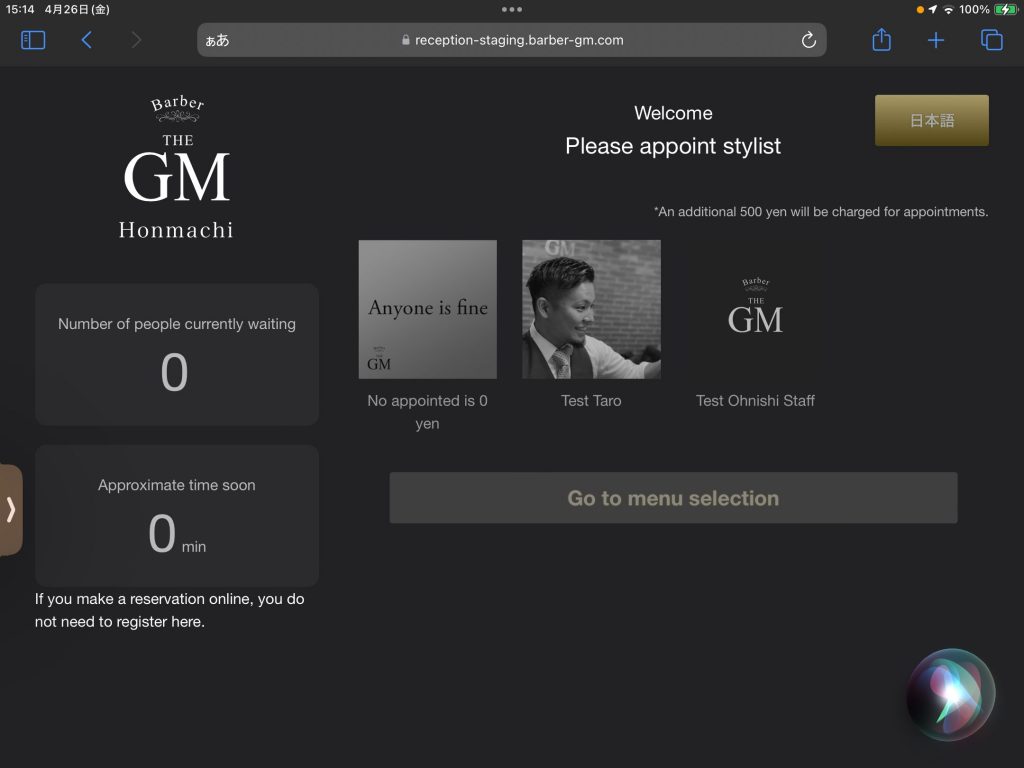
Task: Pick Test Ohnishi Staff stylist
Action: coord(755,309)
